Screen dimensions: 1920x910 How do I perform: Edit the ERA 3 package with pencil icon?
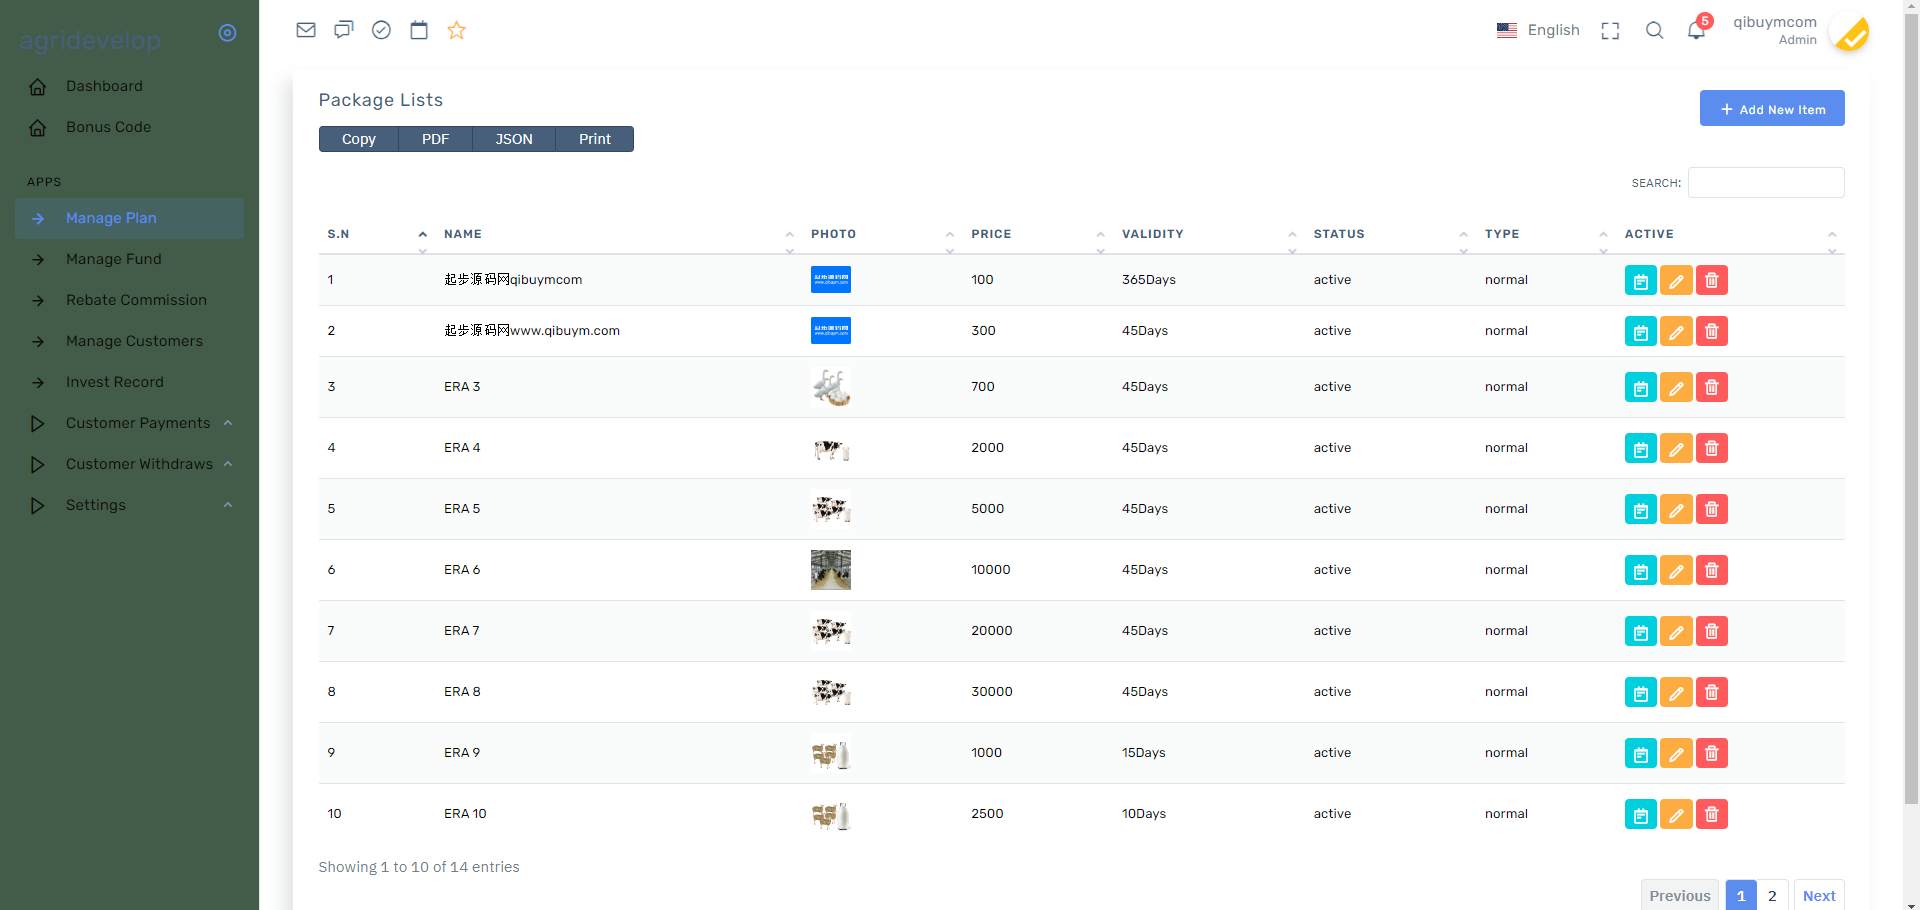[x=1676, y=387]
